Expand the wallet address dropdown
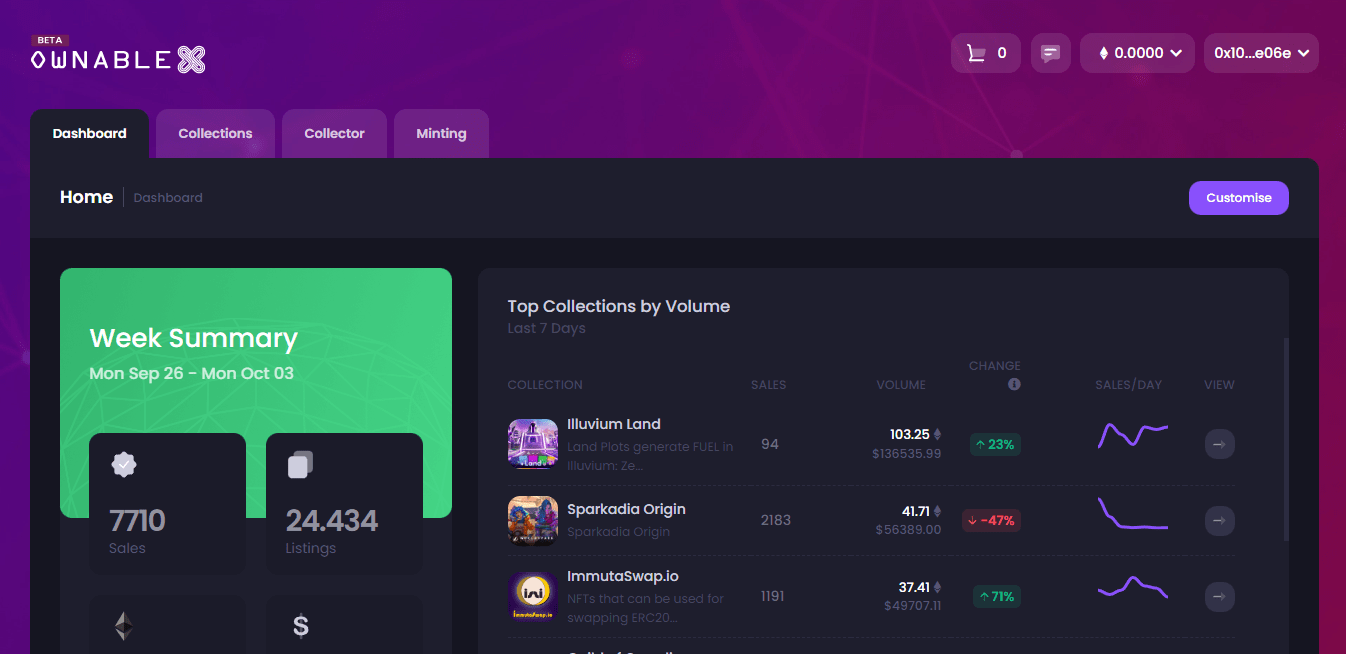The height and width of the screenshot is (654, 1346). (1261, 53)
